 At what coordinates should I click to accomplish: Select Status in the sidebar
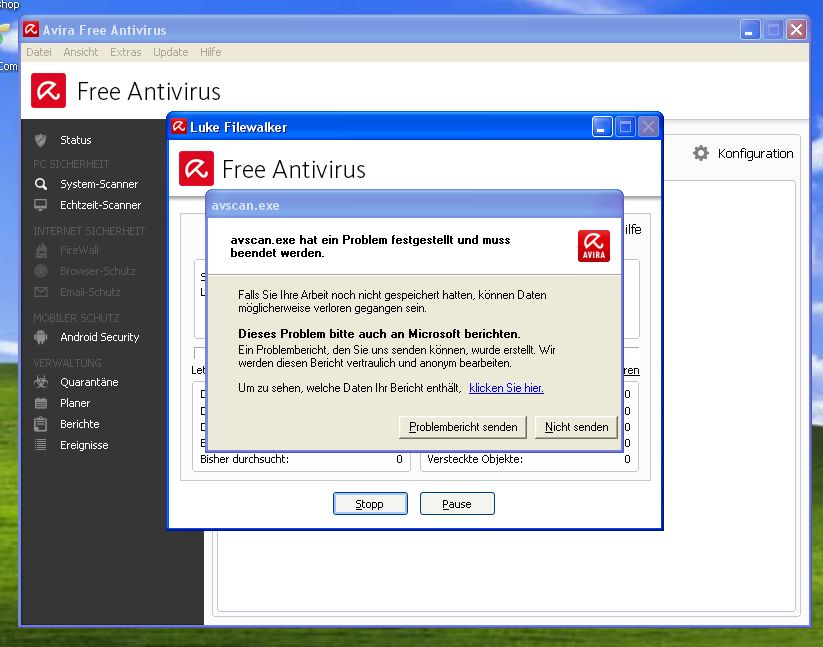(76, 140)
